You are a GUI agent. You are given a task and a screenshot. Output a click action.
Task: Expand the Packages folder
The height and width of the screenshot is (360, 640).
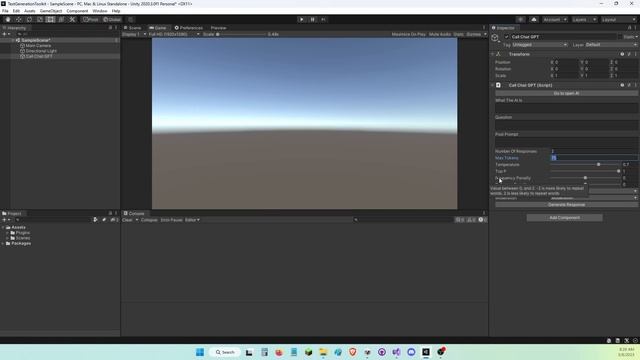tap(3, 243)
